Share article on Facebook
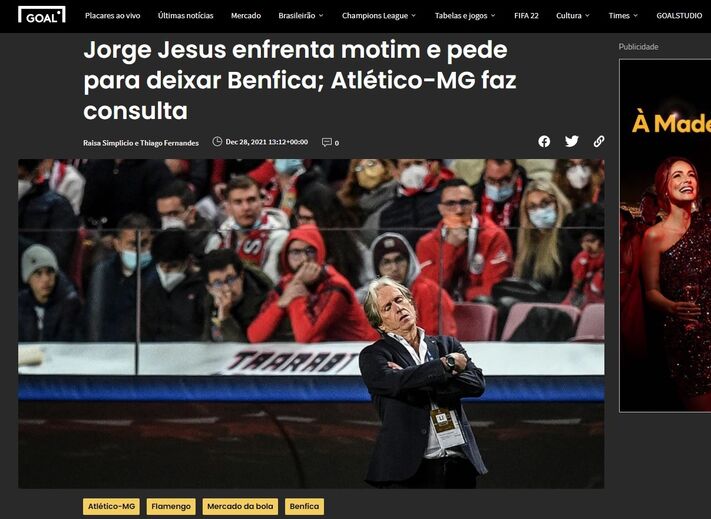 [544, 141]
